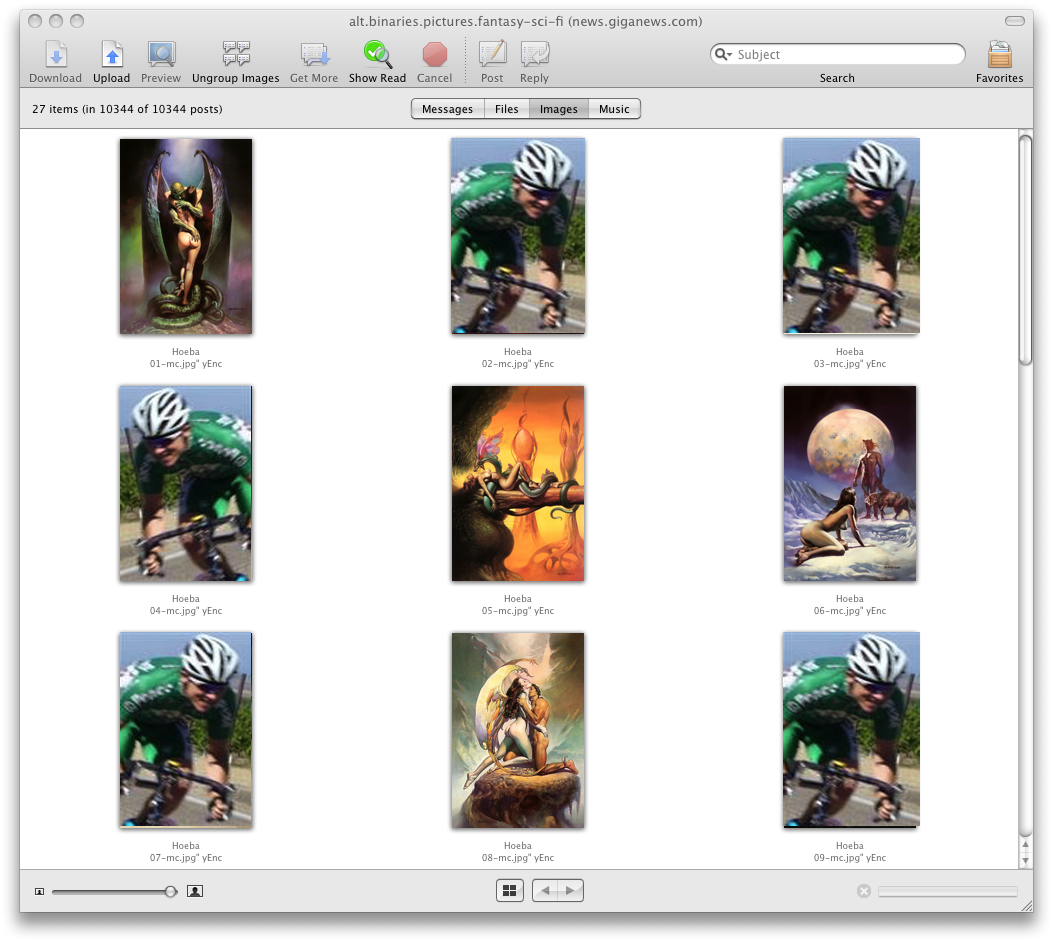Click the window title text

[x=525, y=21]
